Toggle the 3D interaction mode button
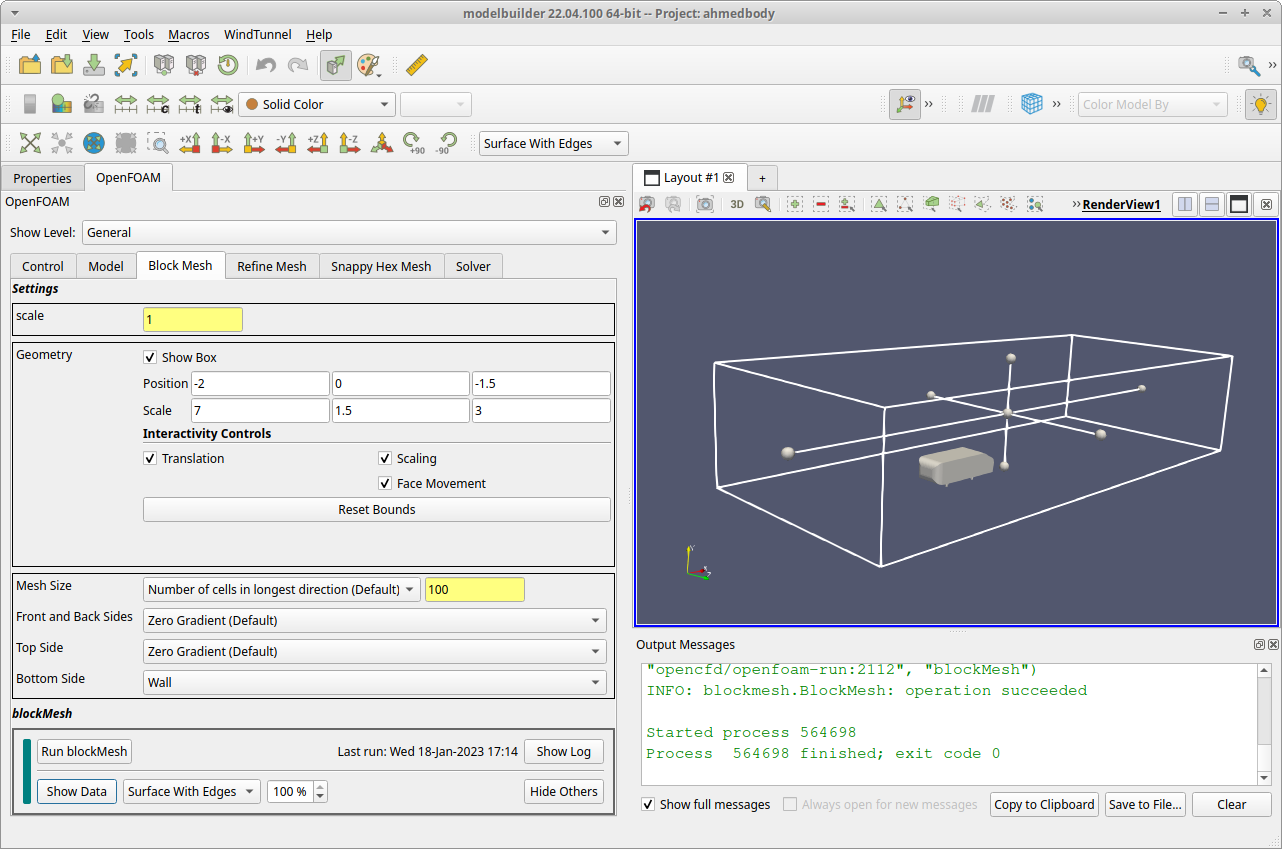 737,204
